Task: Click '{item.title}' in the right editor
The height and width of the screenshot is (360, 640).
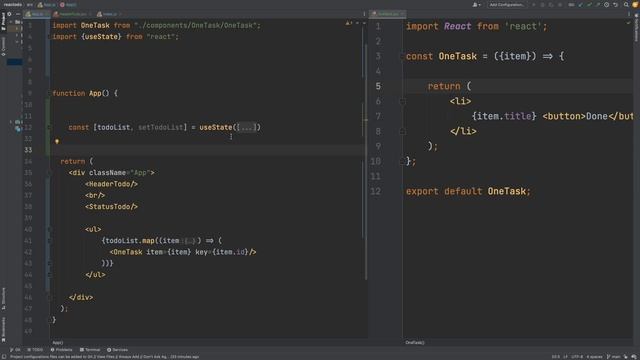Action: click(x=504, y=116)
